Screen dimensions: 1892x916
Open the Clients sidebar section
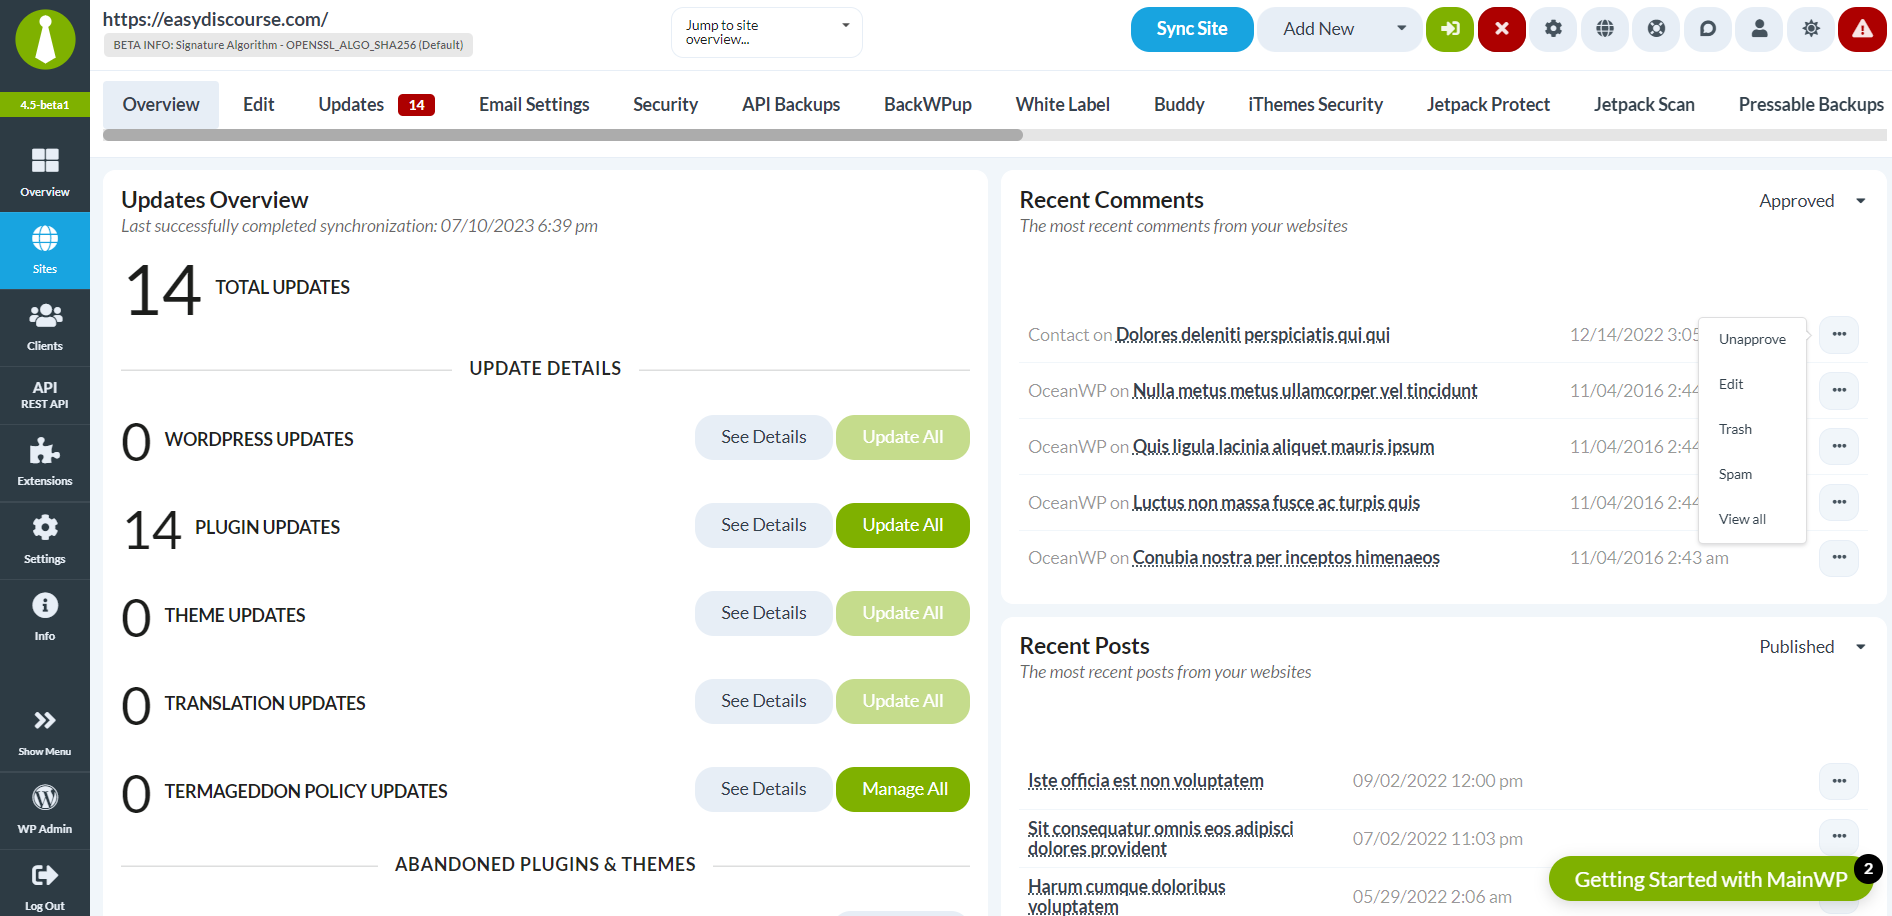pos(45,327)
